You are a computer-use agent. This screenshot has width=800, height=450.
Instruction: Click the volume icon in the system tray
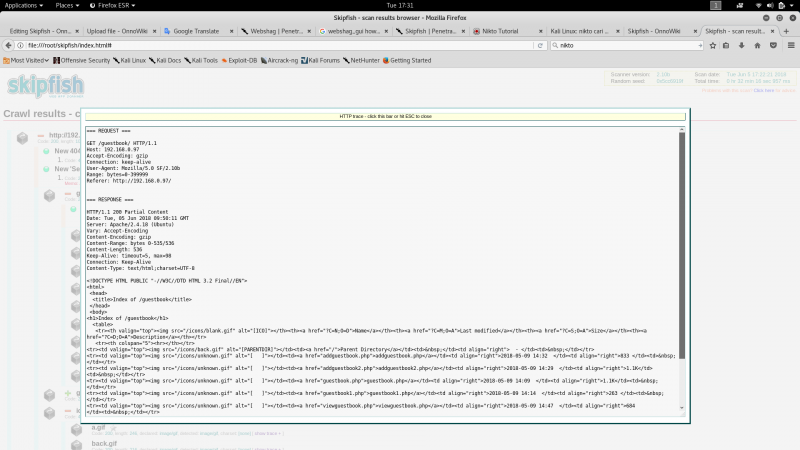tap(770, 5)
